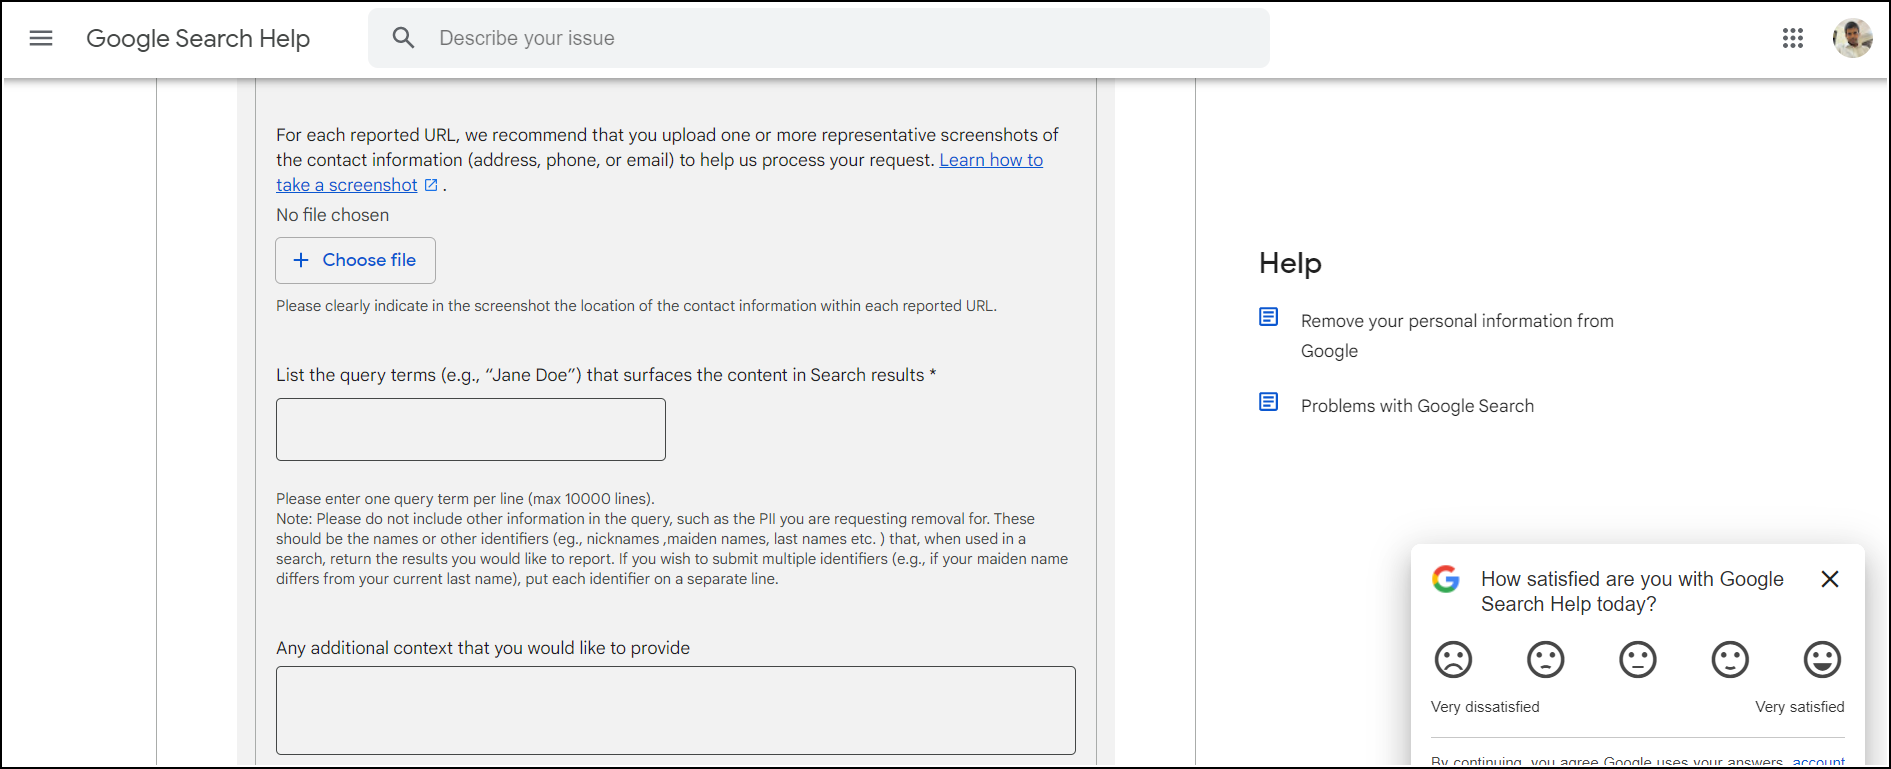Screen dimensions: 1891x769
Task: Click the article icon beside Problems with Google Search
Action: tap(1269, 402)
